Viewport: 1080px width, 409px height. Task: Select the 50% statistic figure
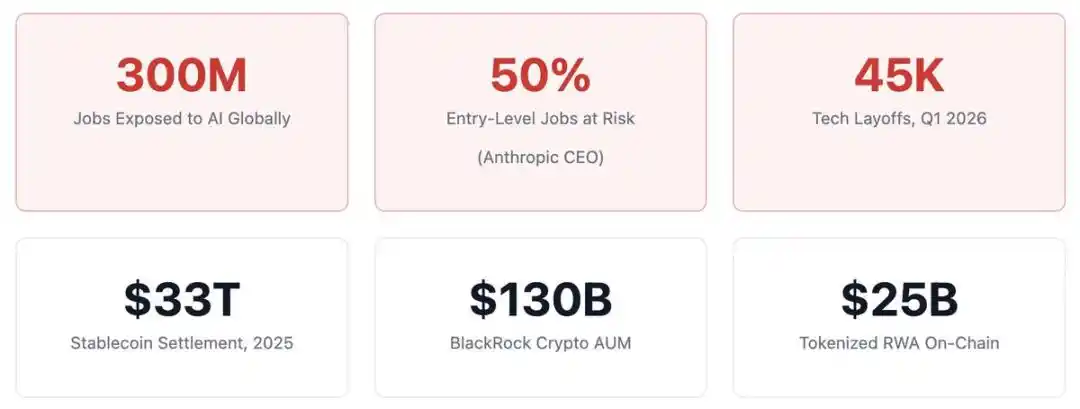[x=540, y=76]
